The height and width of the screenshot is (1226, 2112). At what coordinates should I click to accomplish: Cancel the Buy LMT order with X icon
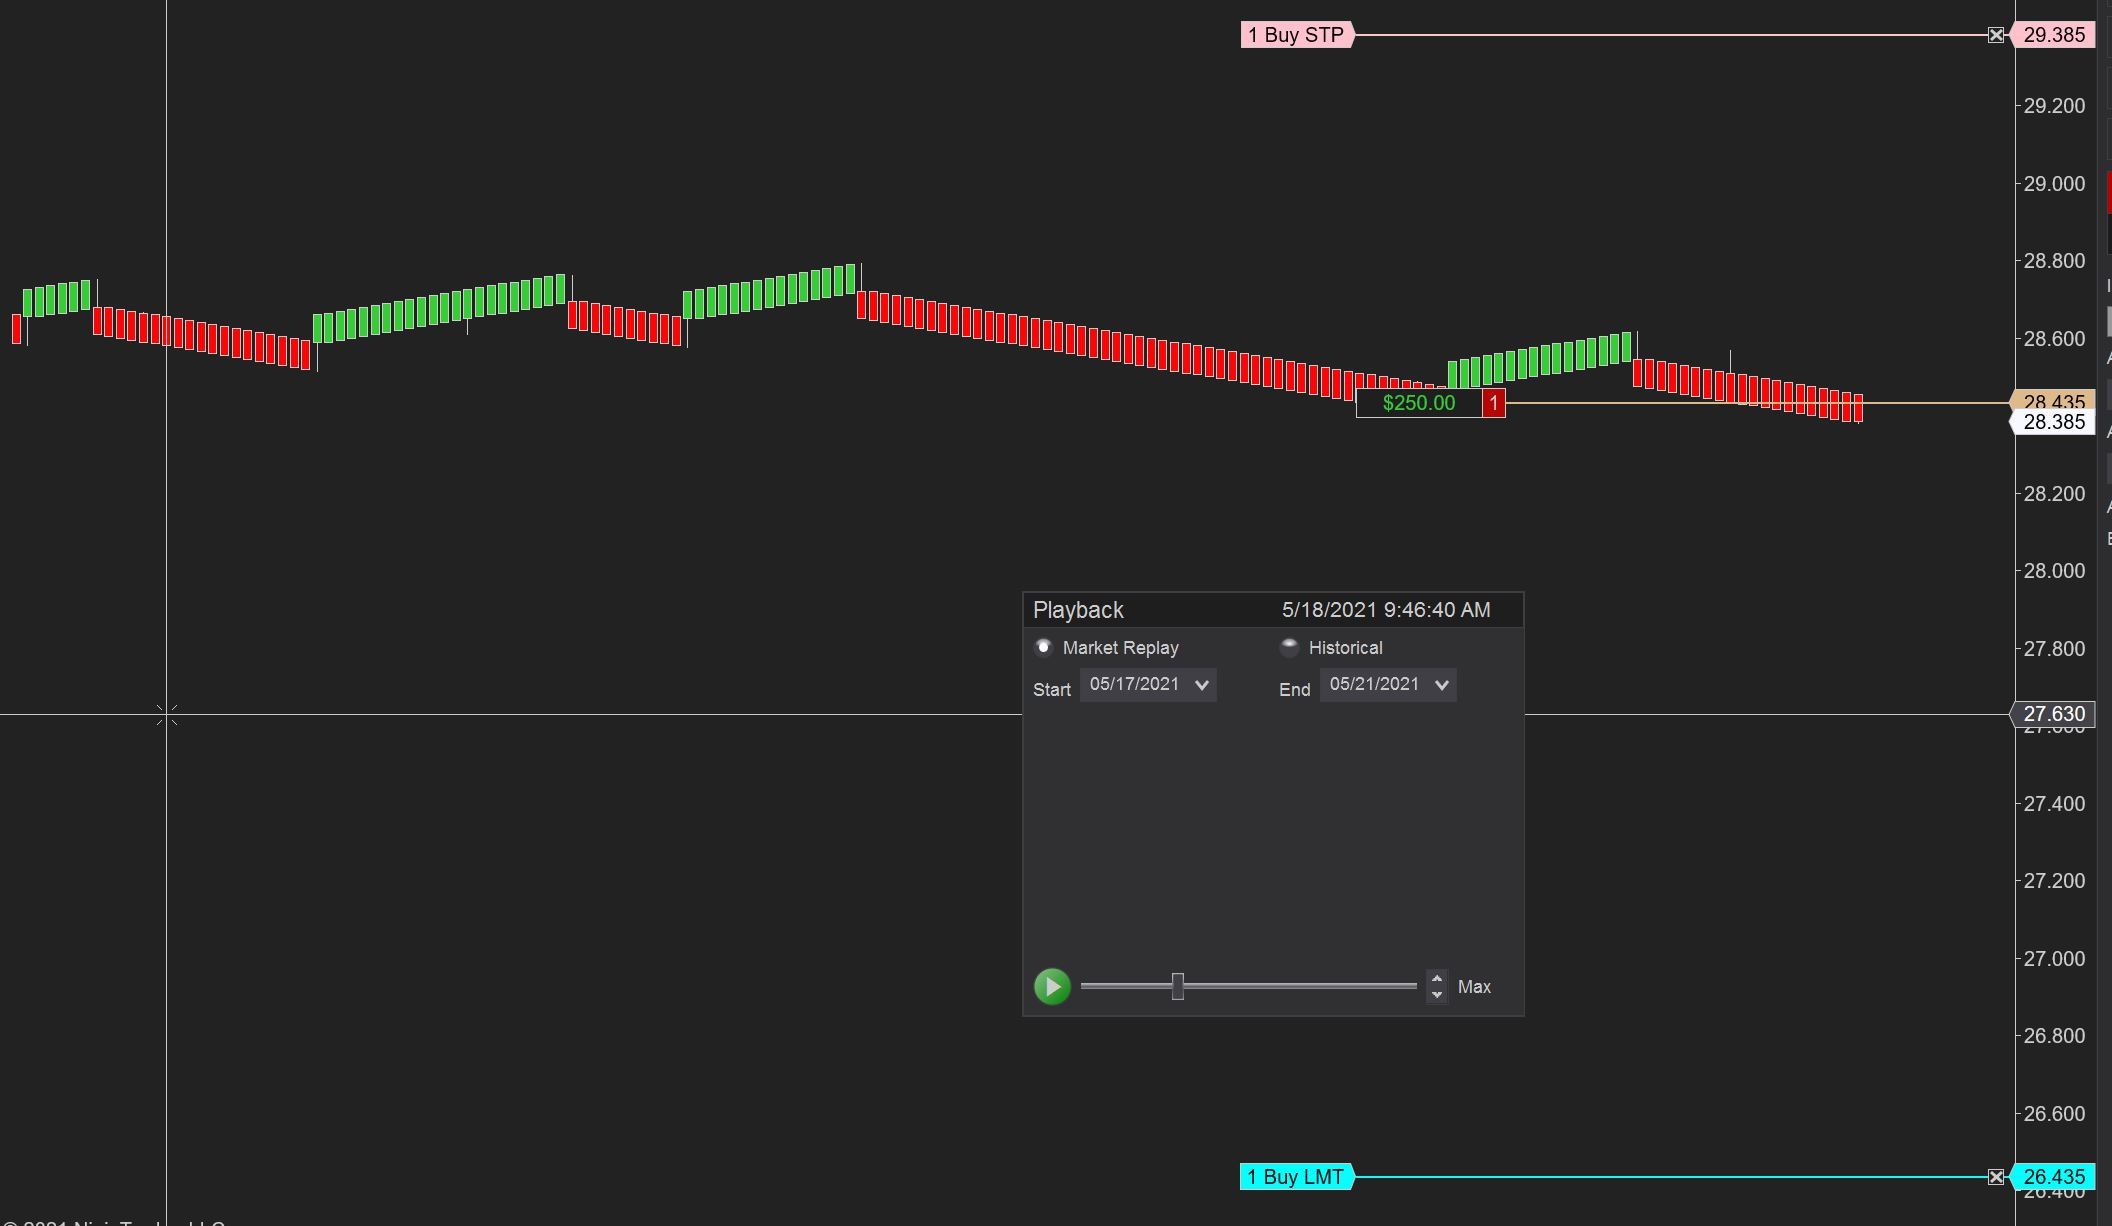1996,1177
